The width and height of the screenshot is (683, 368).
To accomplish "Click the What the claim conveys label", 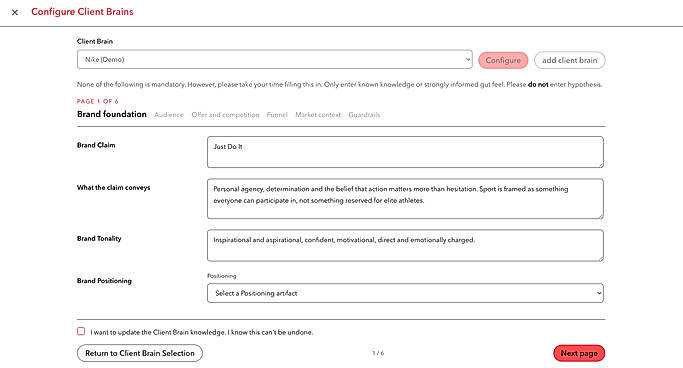I will pyautogui.click(x=114, y=188).
